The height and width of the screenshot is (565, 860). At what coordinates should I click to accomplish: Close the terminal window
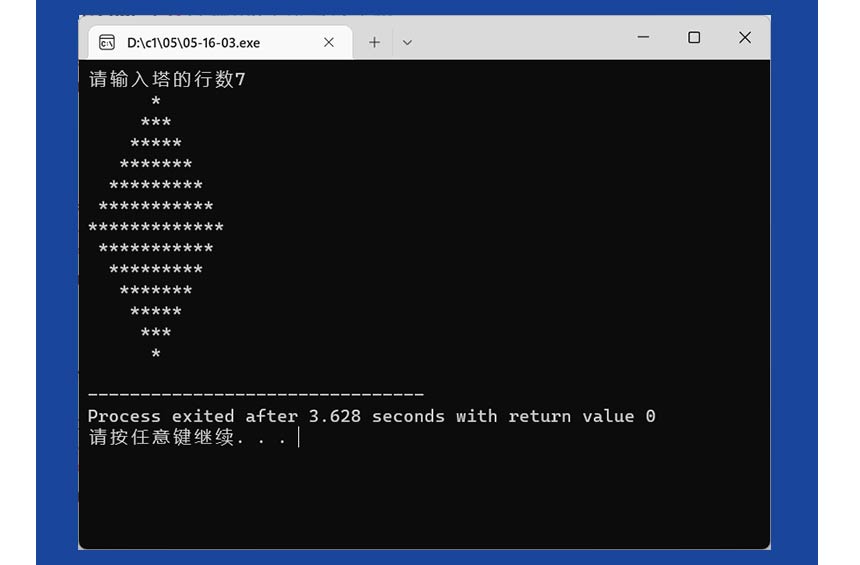tap(744, 38)
